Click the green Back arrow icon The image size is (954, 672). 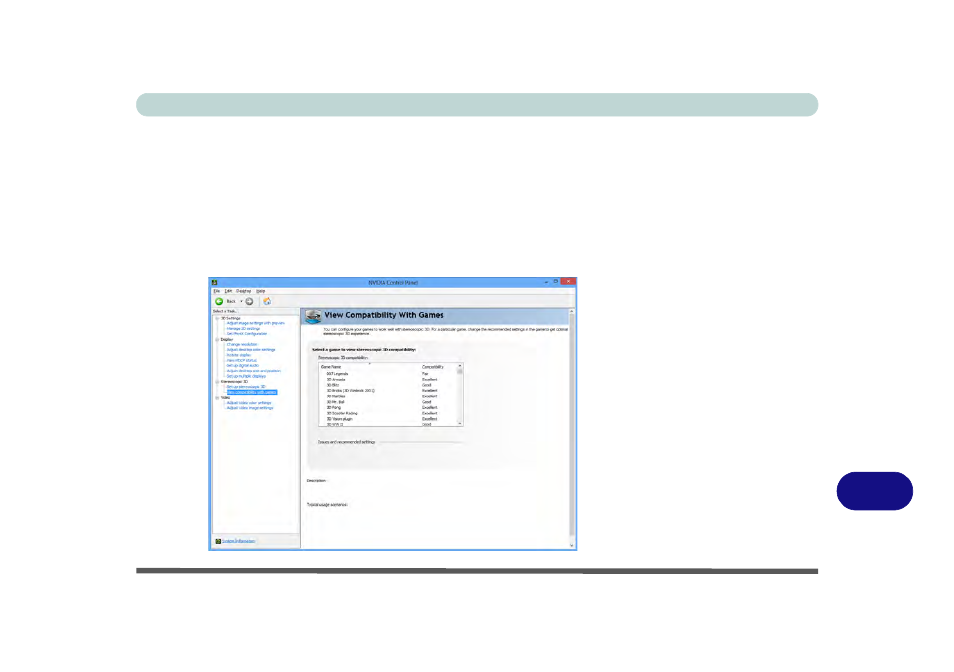point(219,301)
